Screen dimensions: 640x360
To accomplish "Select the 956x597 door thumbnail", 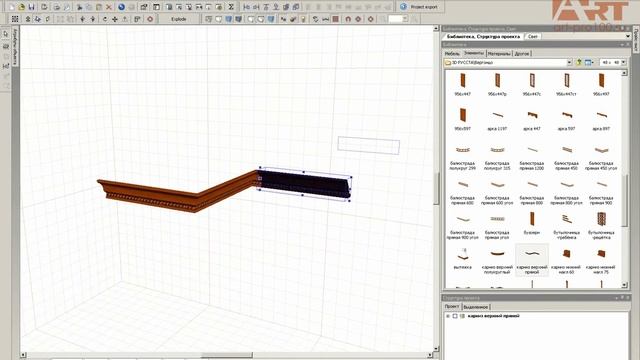I will click(x=462, y=119).
